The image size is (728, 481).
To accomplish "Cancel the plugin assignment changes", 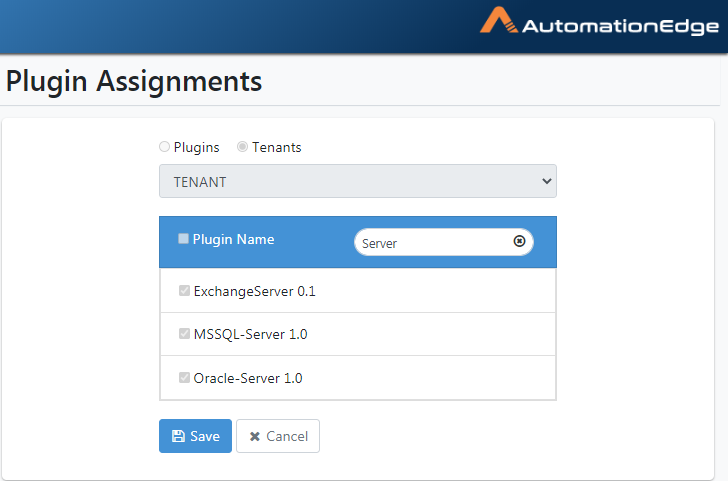I will (x=278, y=436).
